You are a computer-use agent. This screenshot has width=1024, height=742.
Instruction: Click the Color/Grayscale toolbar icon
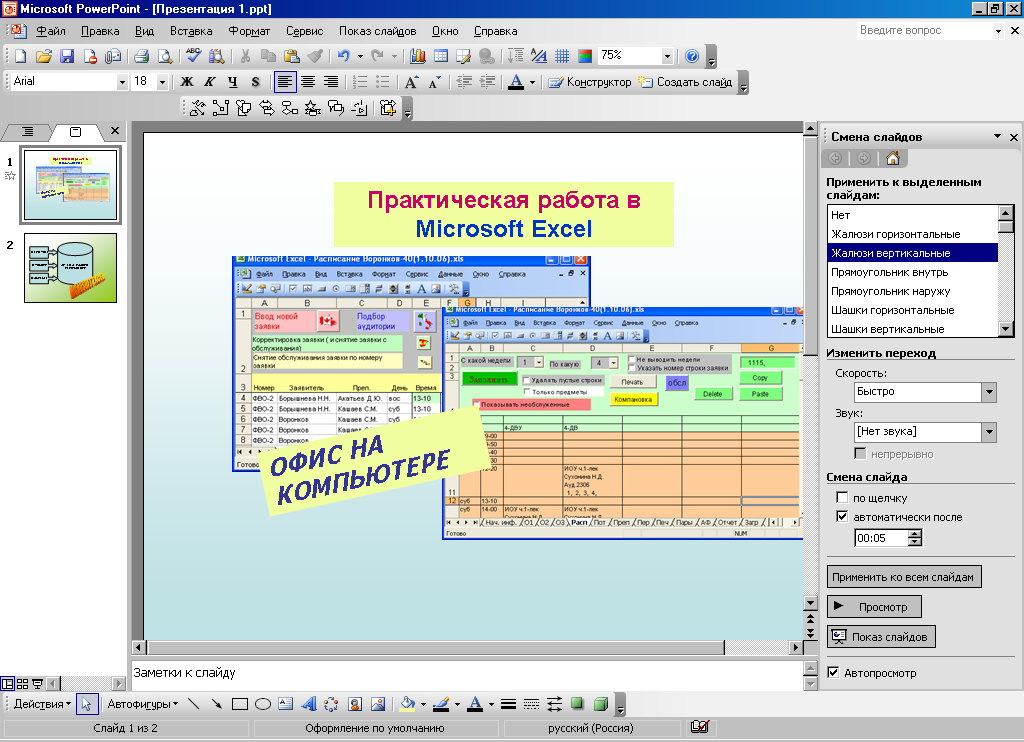point(585,56)
